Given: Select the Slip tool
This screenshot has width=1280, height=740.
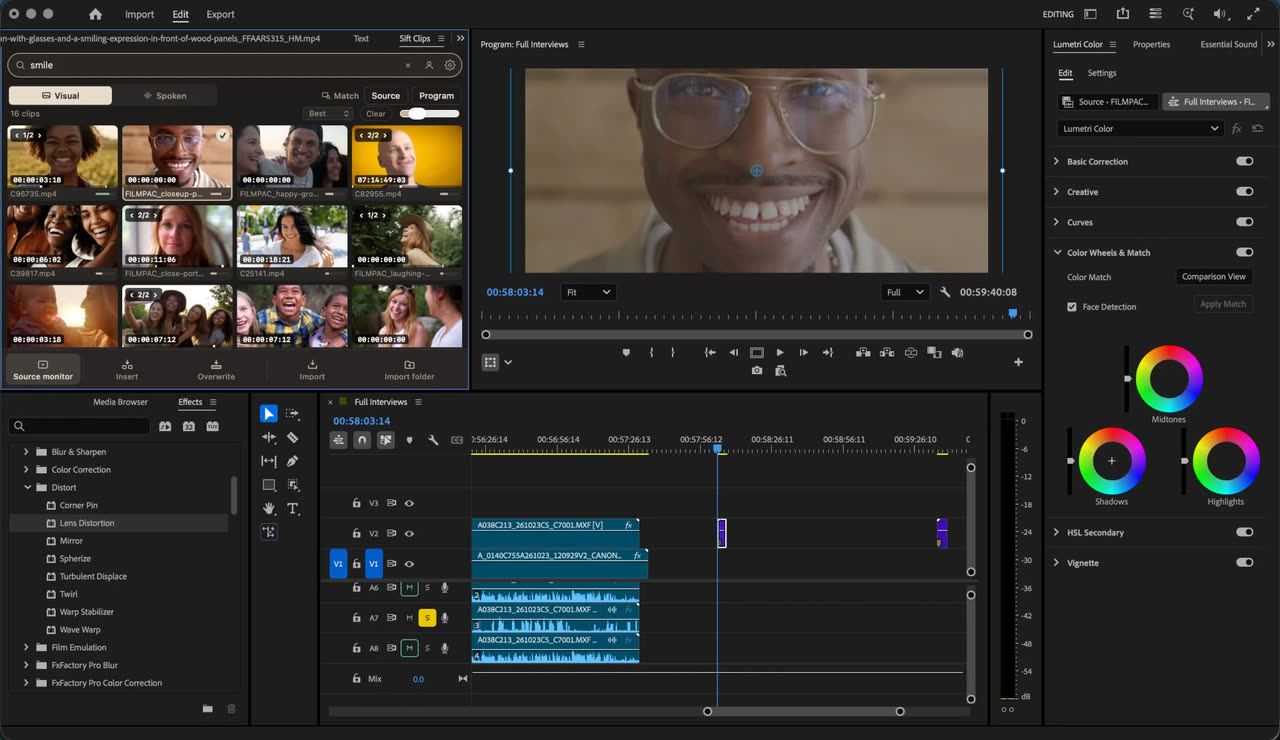Looking at the screenshot, I should point(269,461).
